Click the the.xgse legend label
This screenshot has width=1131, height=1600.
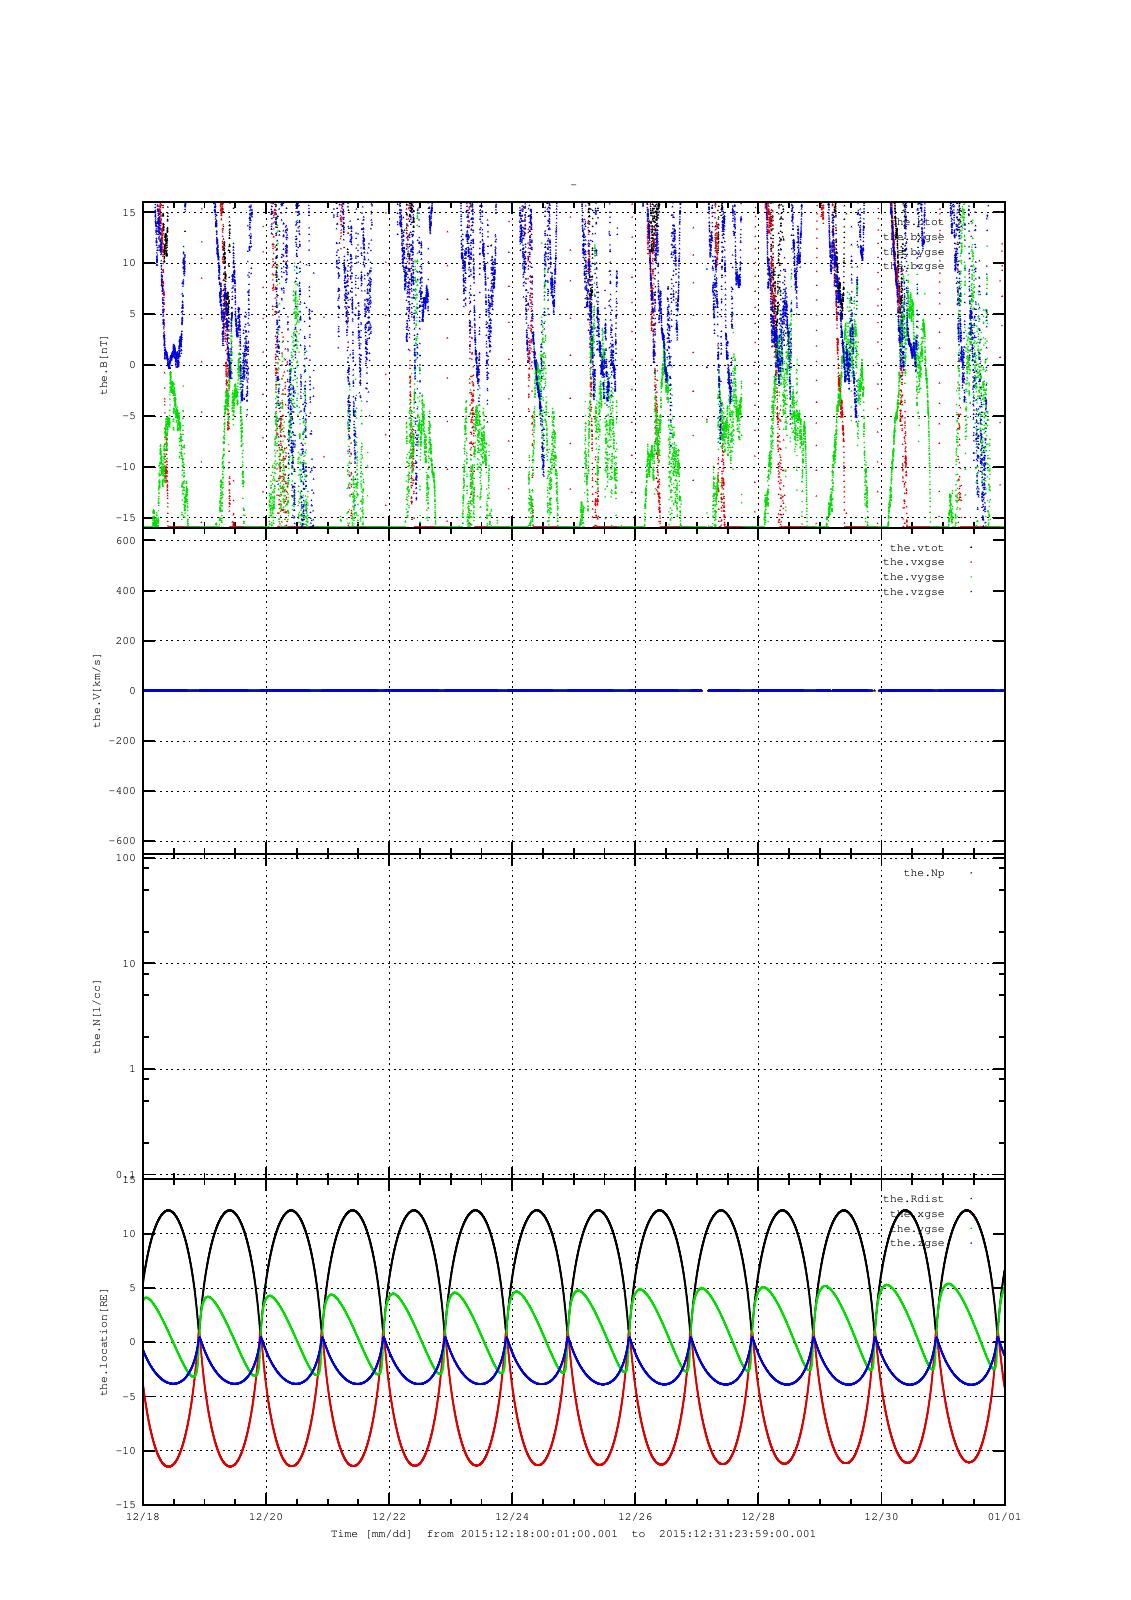pyautogui.click(x=916, y=1214)
